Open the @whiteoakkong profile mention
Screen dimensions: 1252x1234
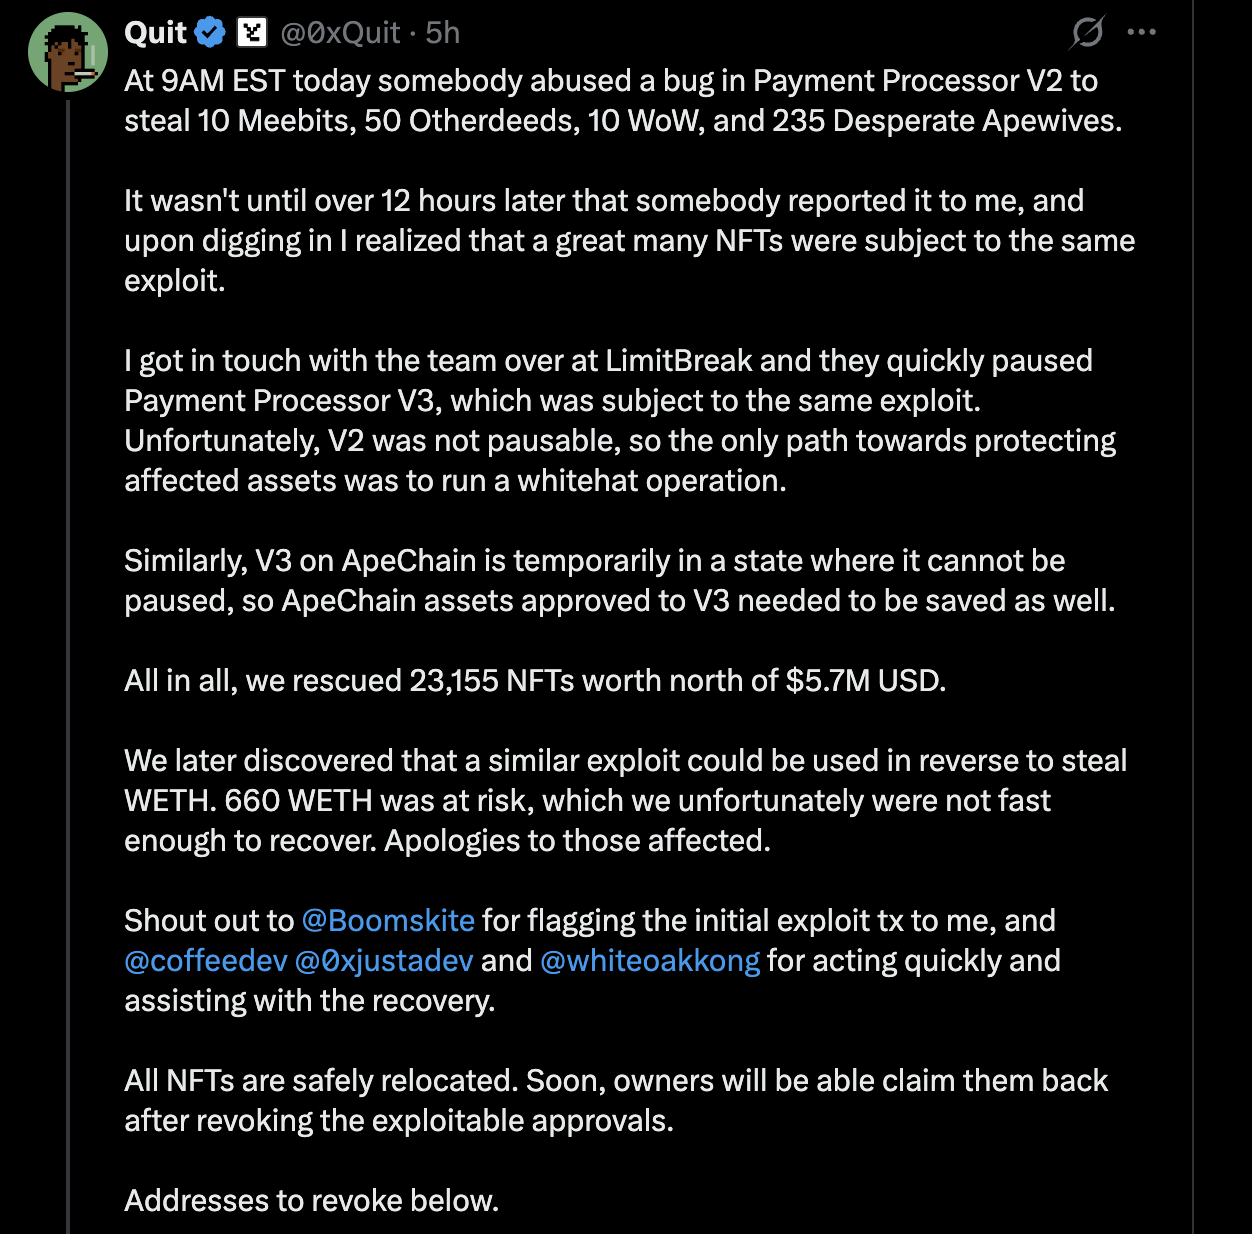coord(650,960)
